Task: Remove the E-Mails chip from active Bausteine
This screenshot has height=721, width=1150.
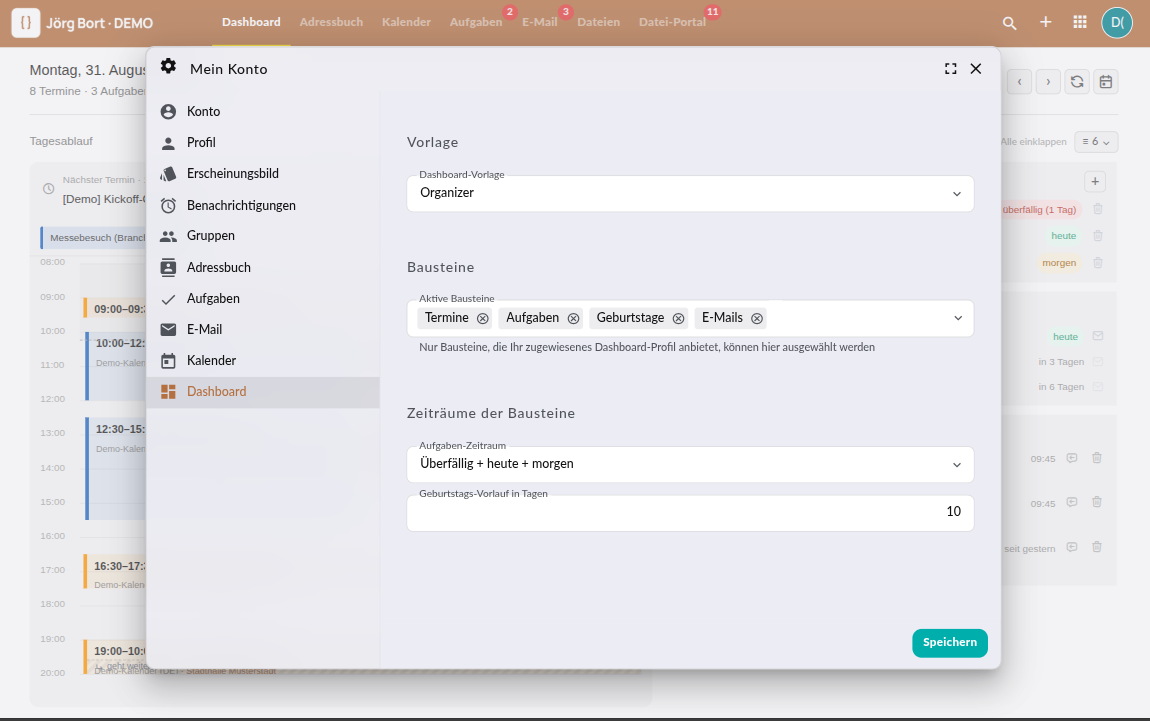Action: pyautogui.click(x=757, y=318)
